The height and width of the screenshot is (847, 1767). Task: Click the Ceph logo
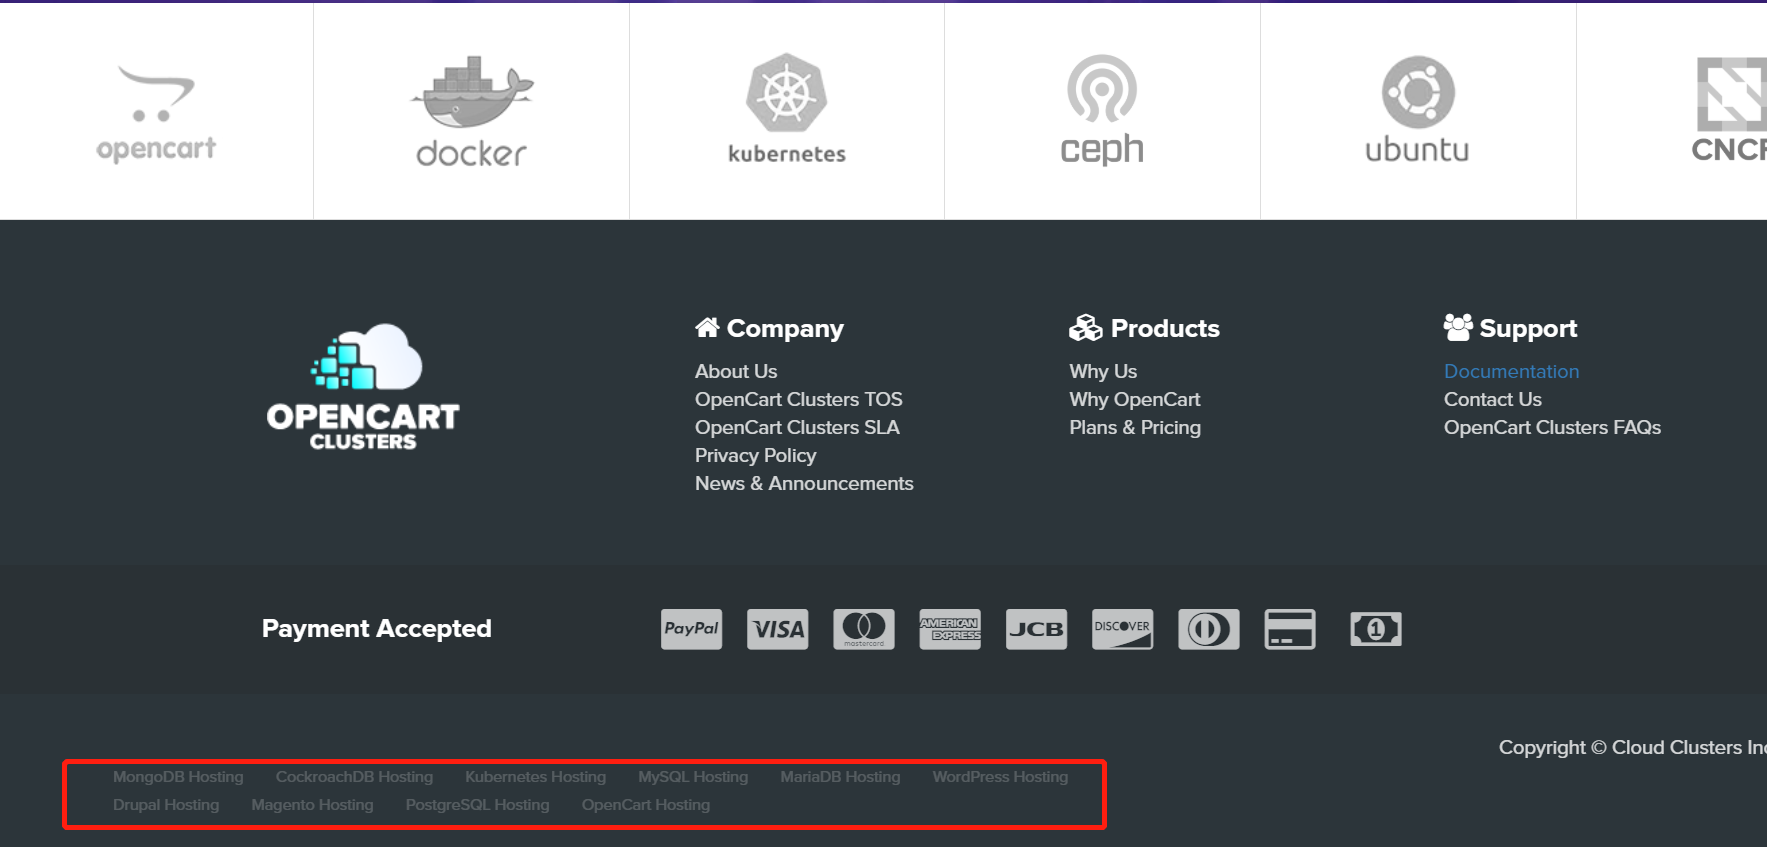point(1102,108)
